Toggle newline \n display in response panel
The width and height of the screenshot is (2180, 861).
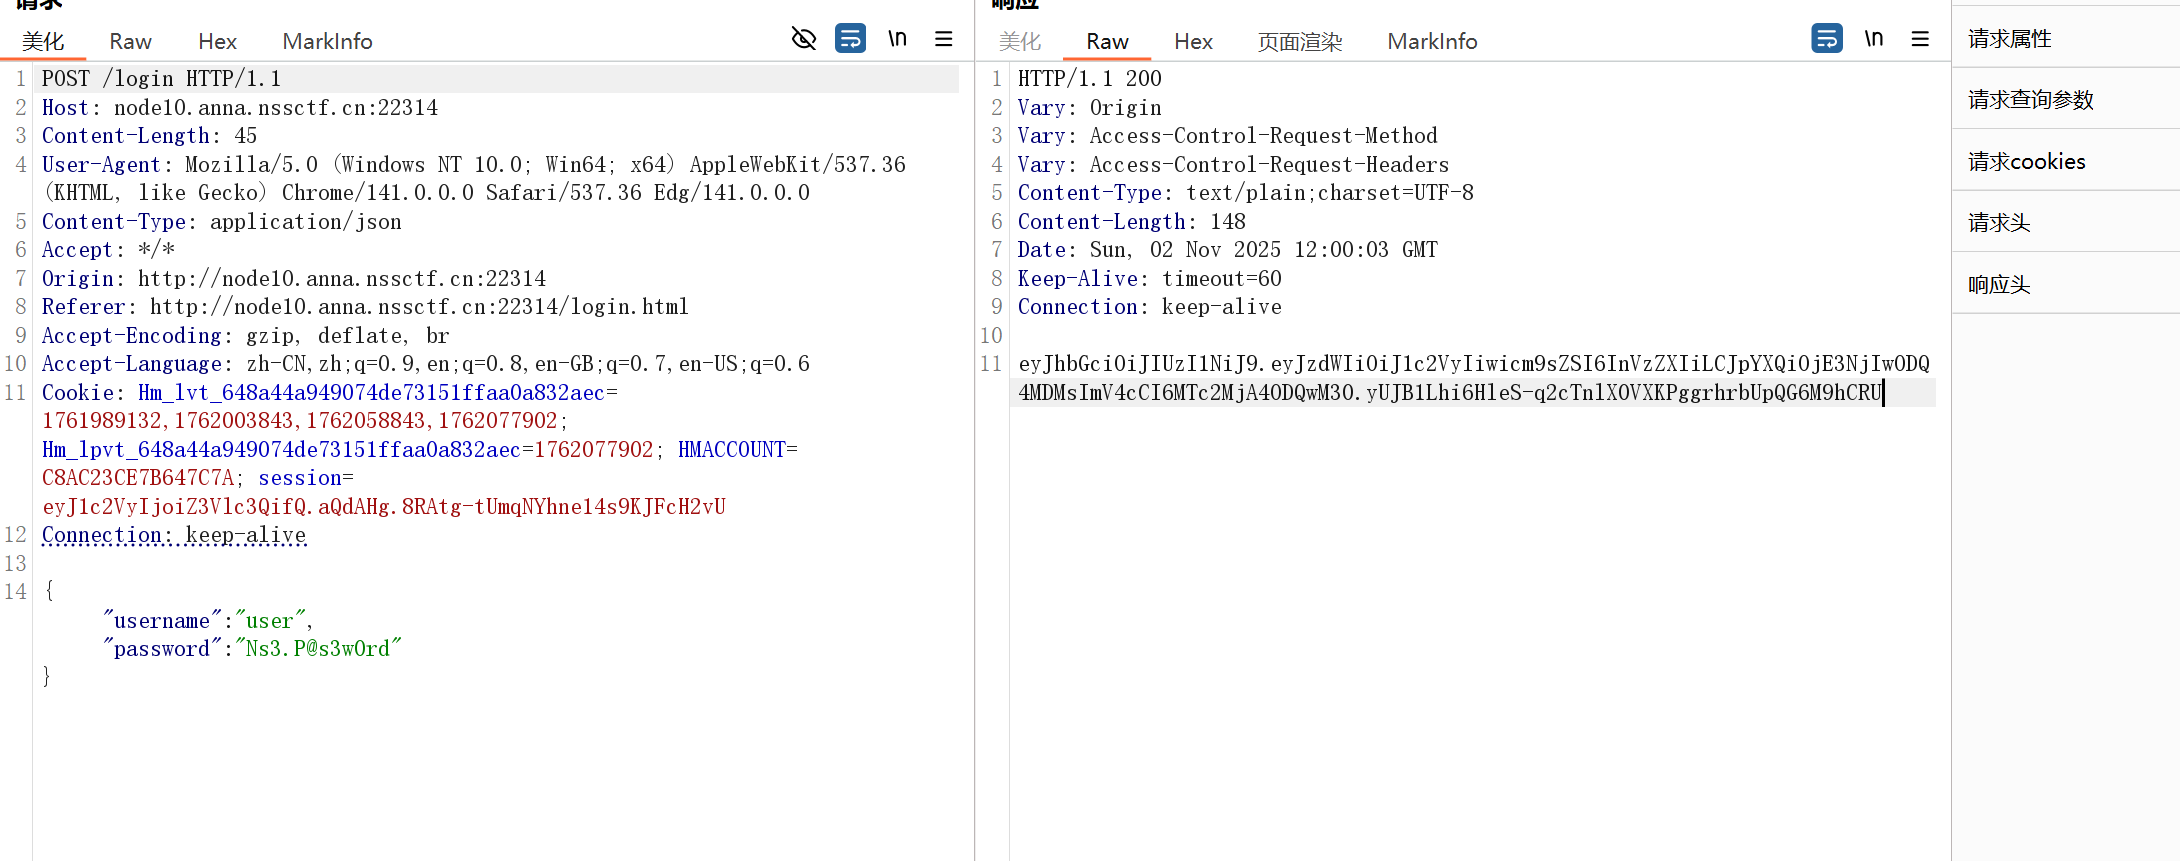[1873, 39]
